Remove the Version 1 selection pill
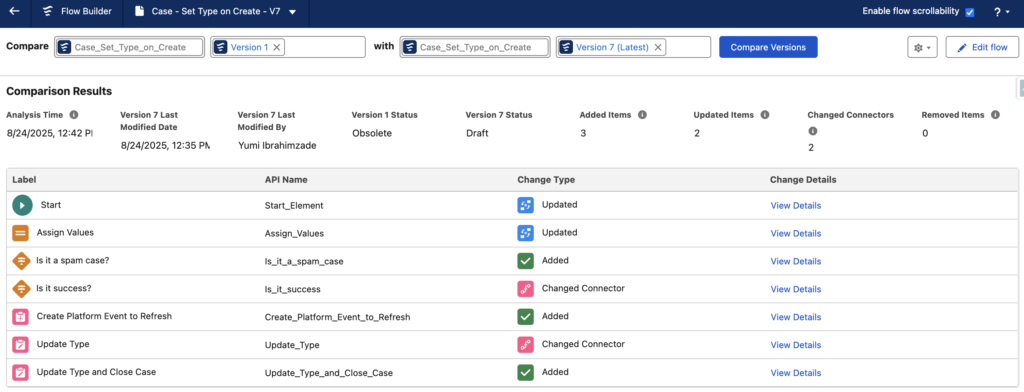 pyautogui.click(x=276, y=47)
